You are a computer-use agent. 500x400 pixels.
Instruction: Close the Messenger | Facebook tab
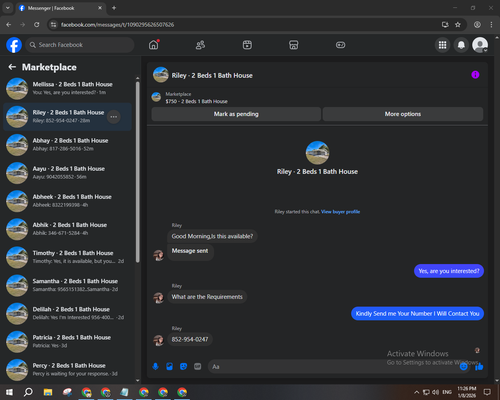100,8
